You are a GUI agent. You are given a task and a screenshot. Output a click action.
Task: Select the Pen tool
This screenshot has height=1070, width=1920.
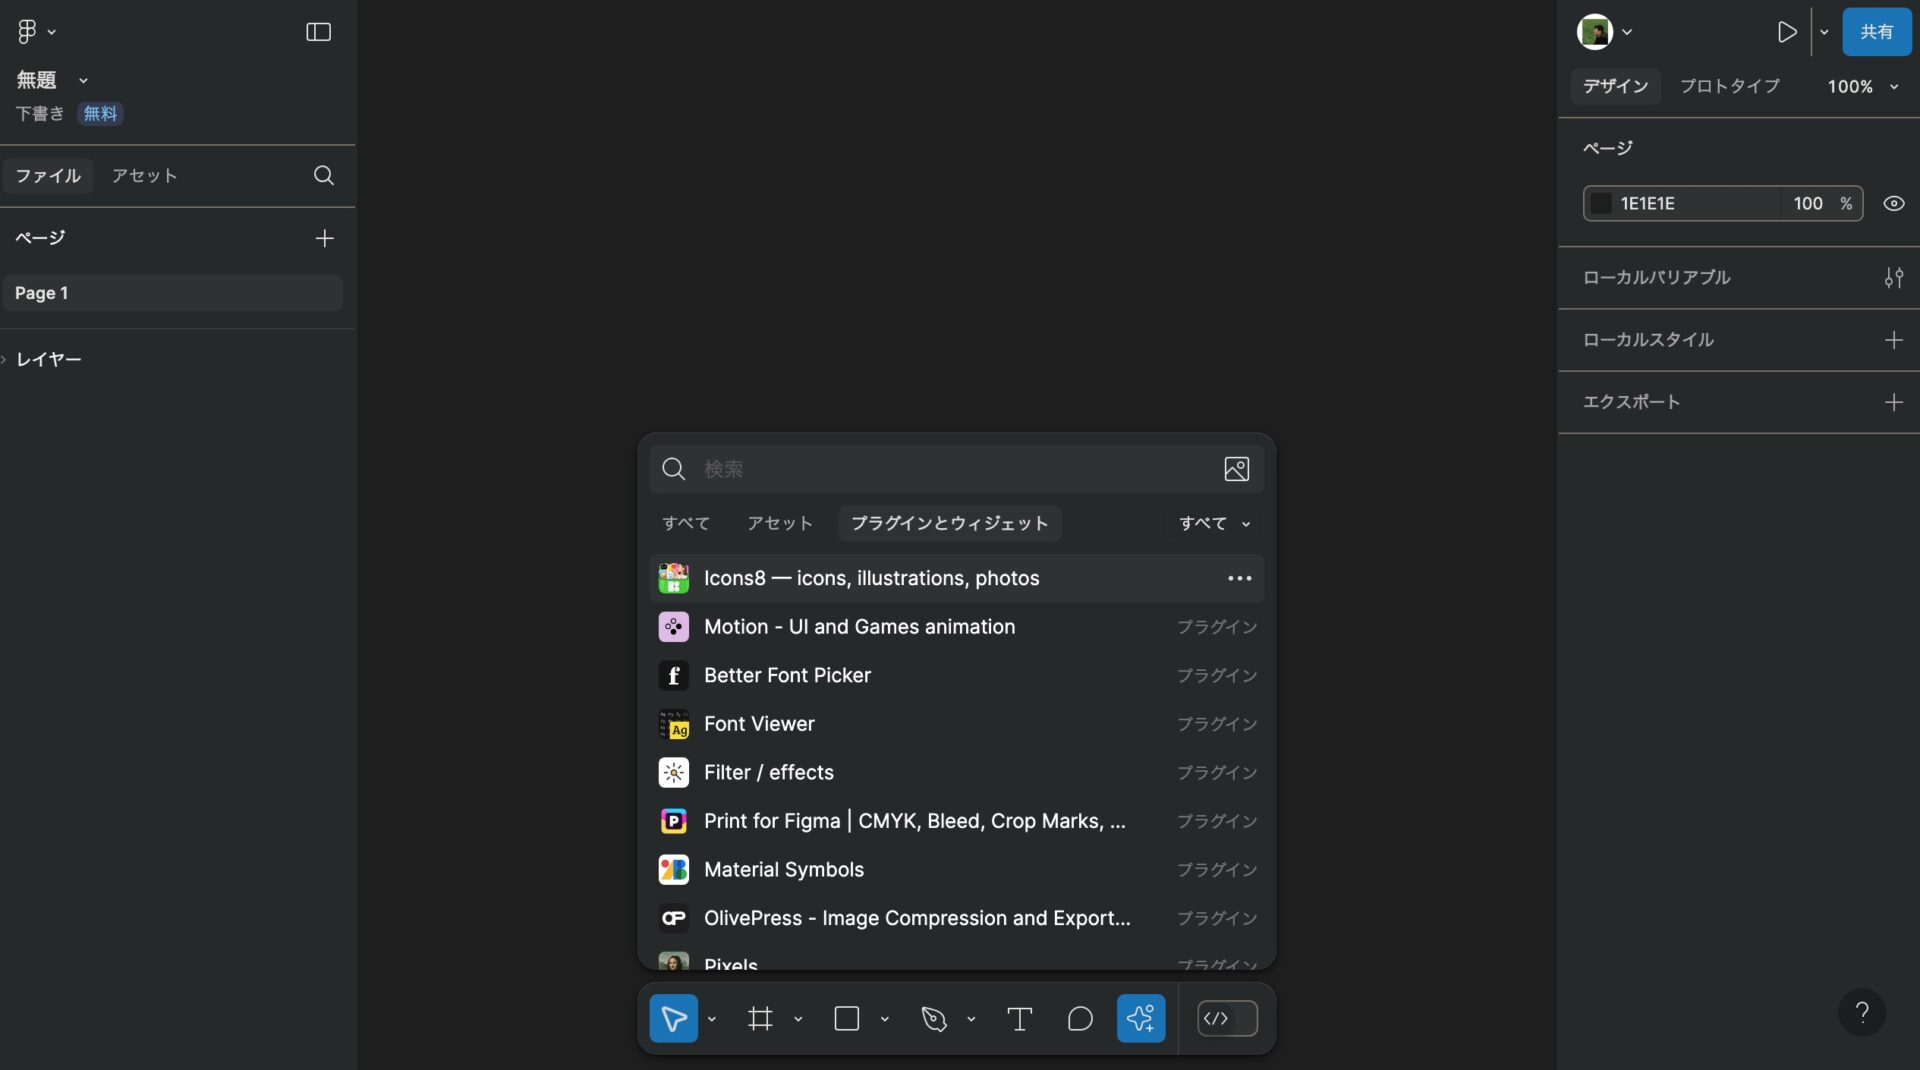tap(934, 1018)
